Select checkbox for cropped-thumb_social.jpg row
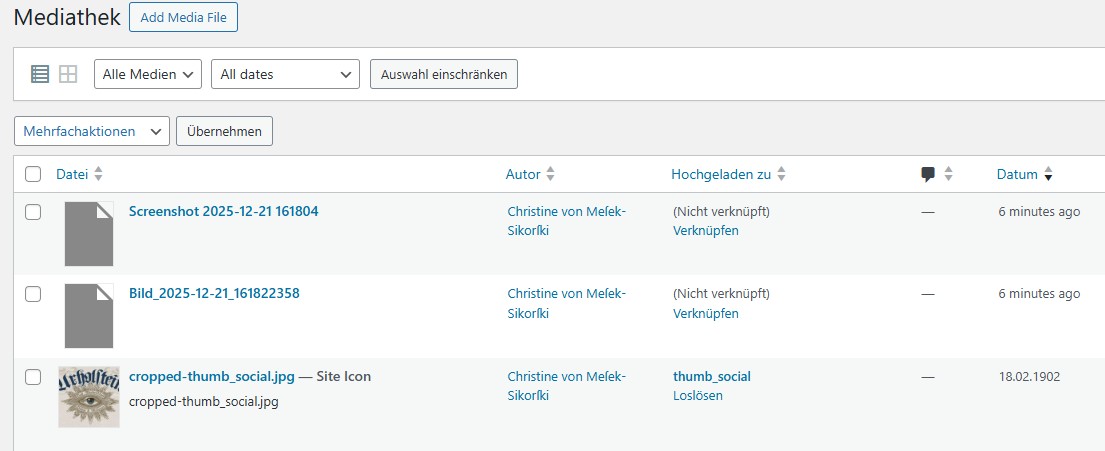The width and height of the screenshot is (1105, 451). pyautogui.click(x=33, y=377)
